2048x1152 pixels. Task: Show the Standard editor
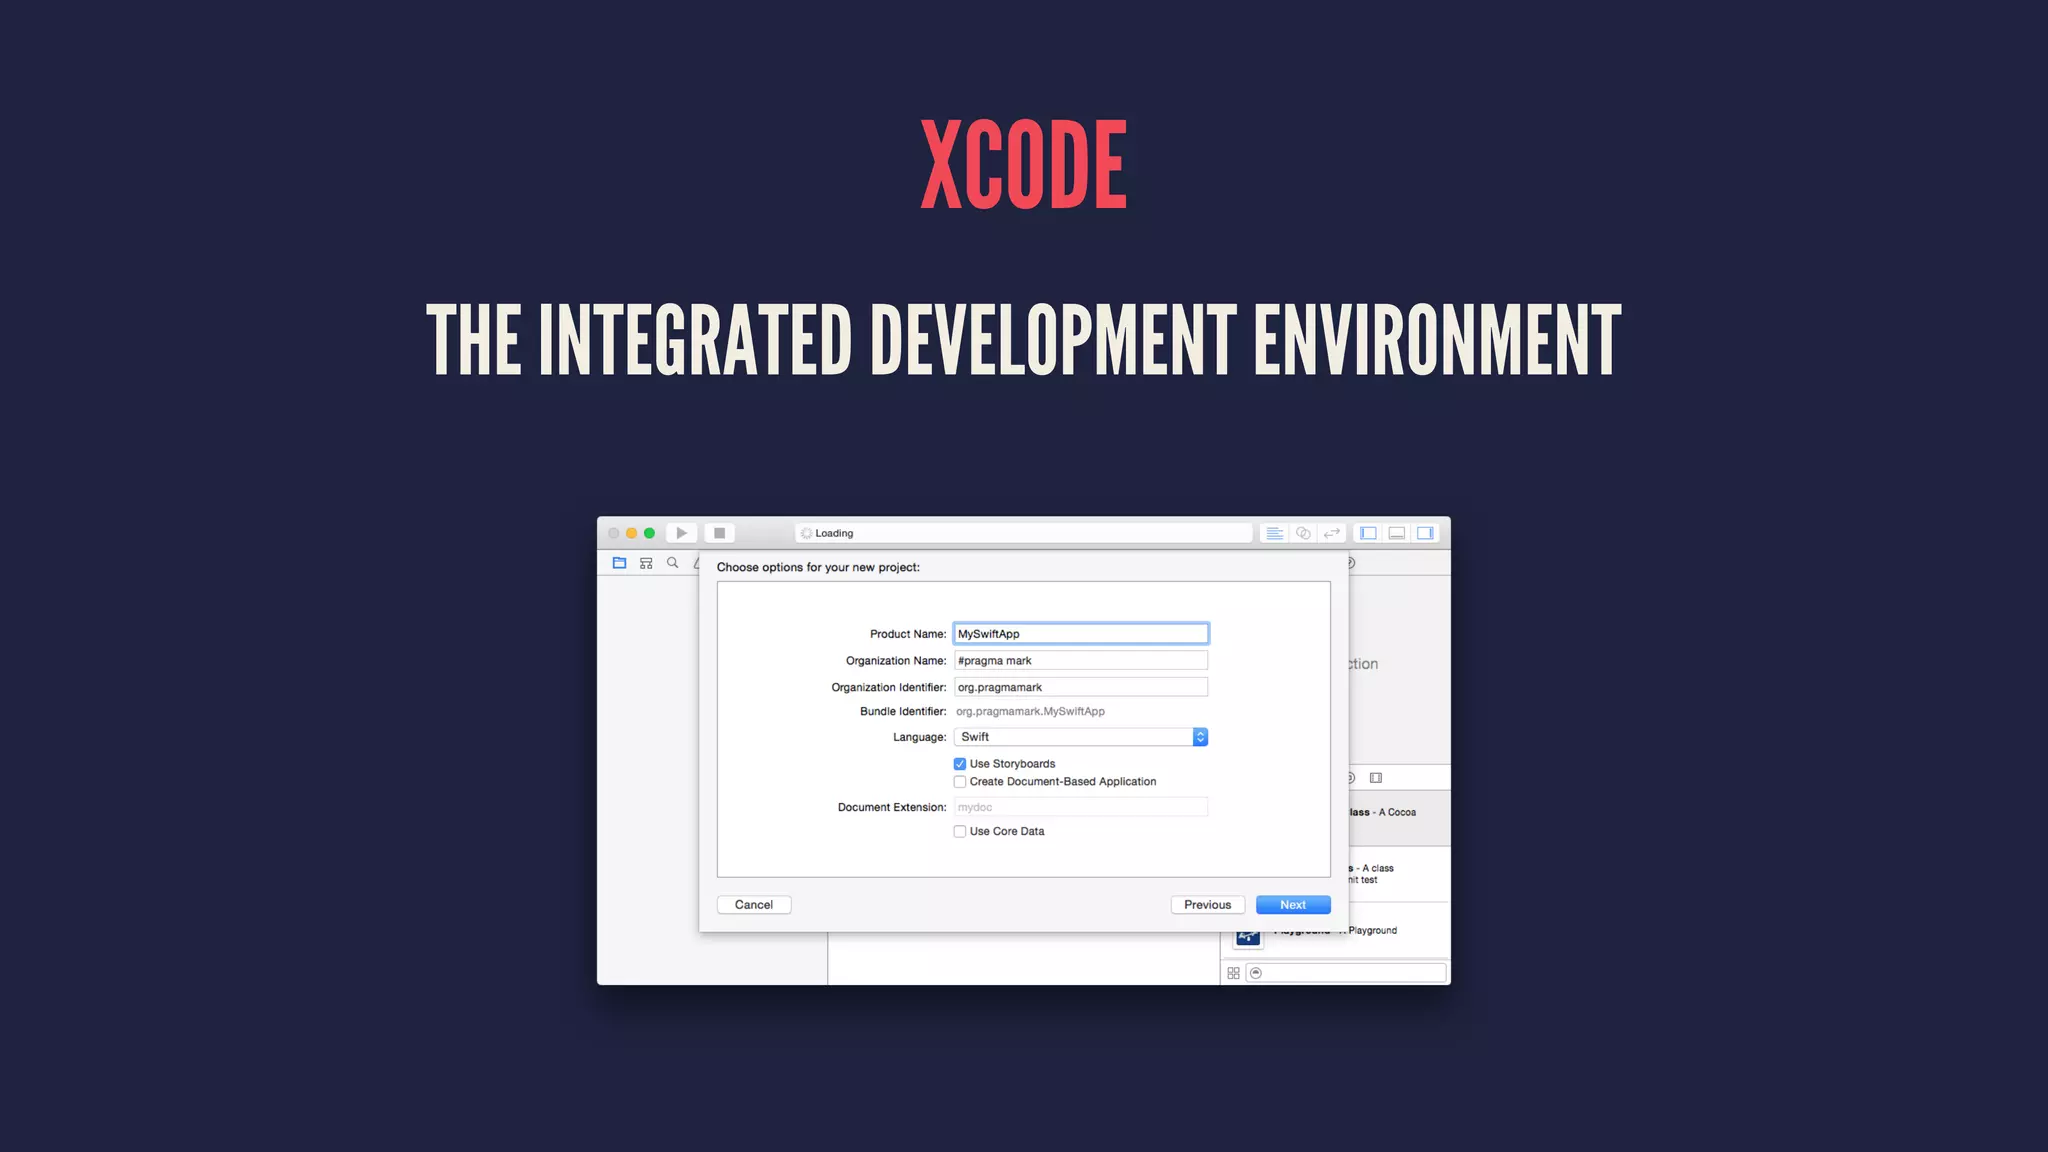click(x=1274, y=533)
